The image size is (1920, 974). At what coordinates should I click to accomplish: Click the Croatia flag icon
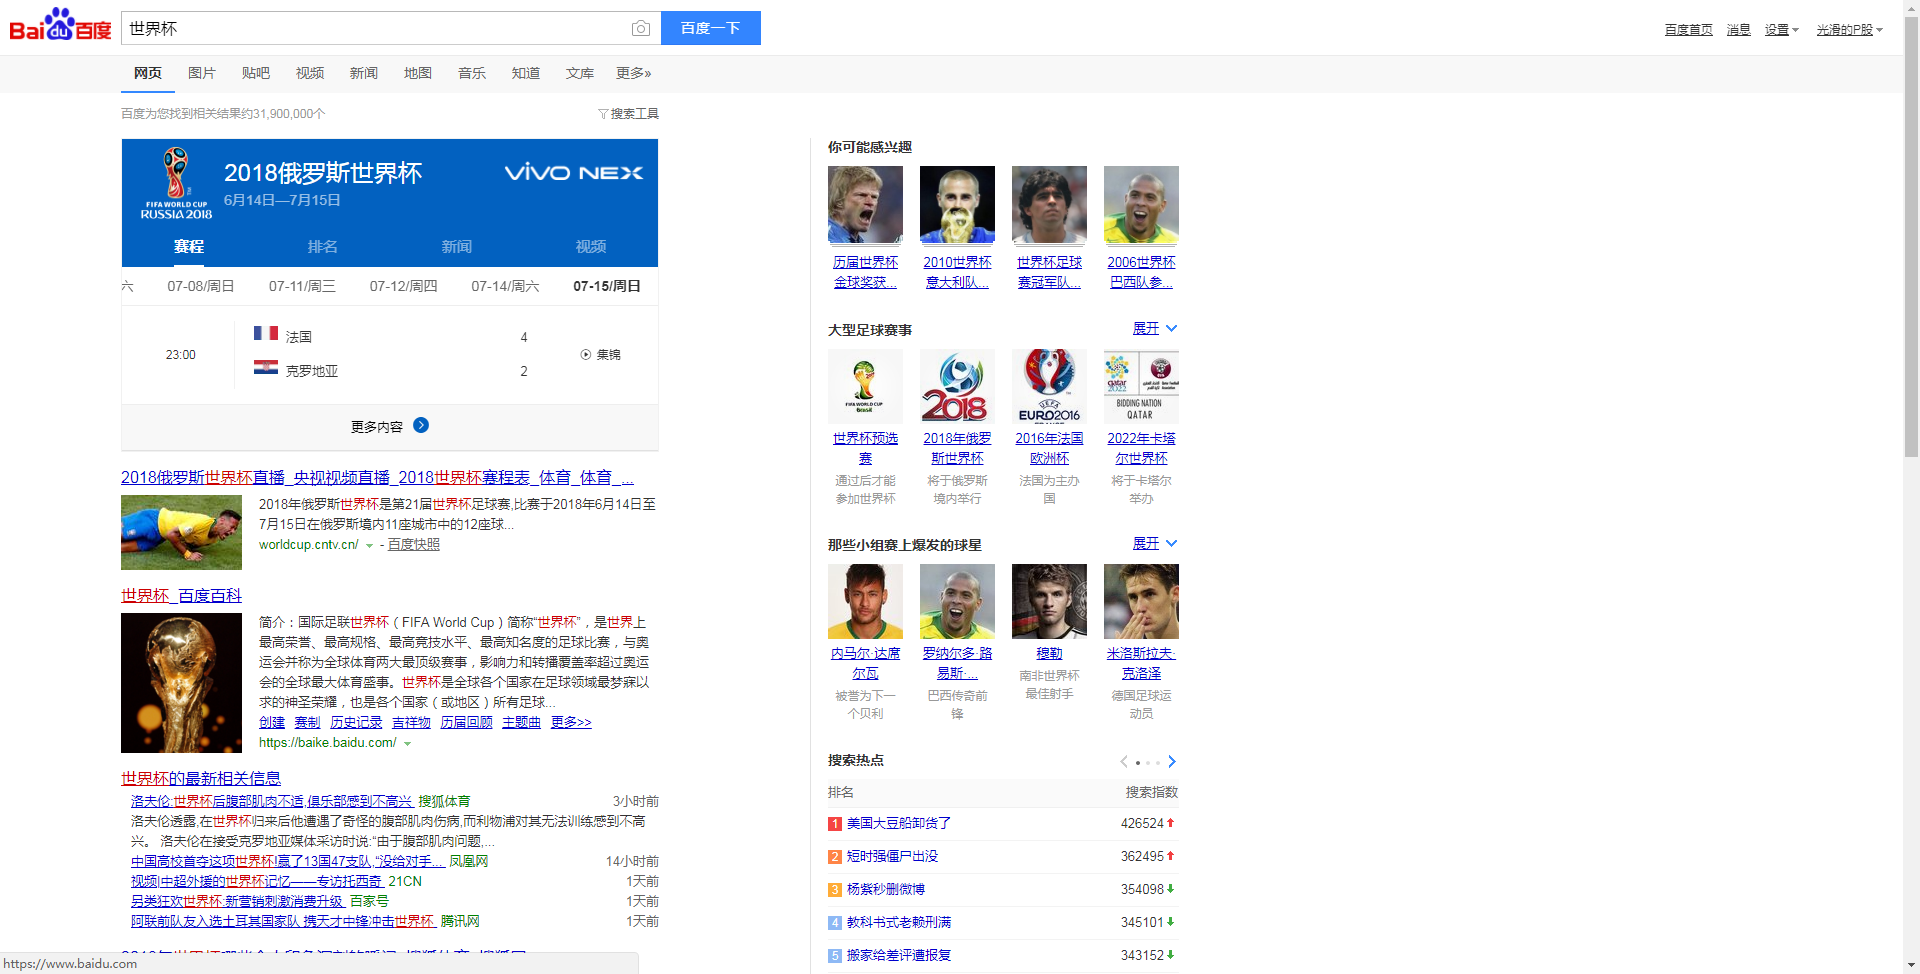tap(266, 367)
